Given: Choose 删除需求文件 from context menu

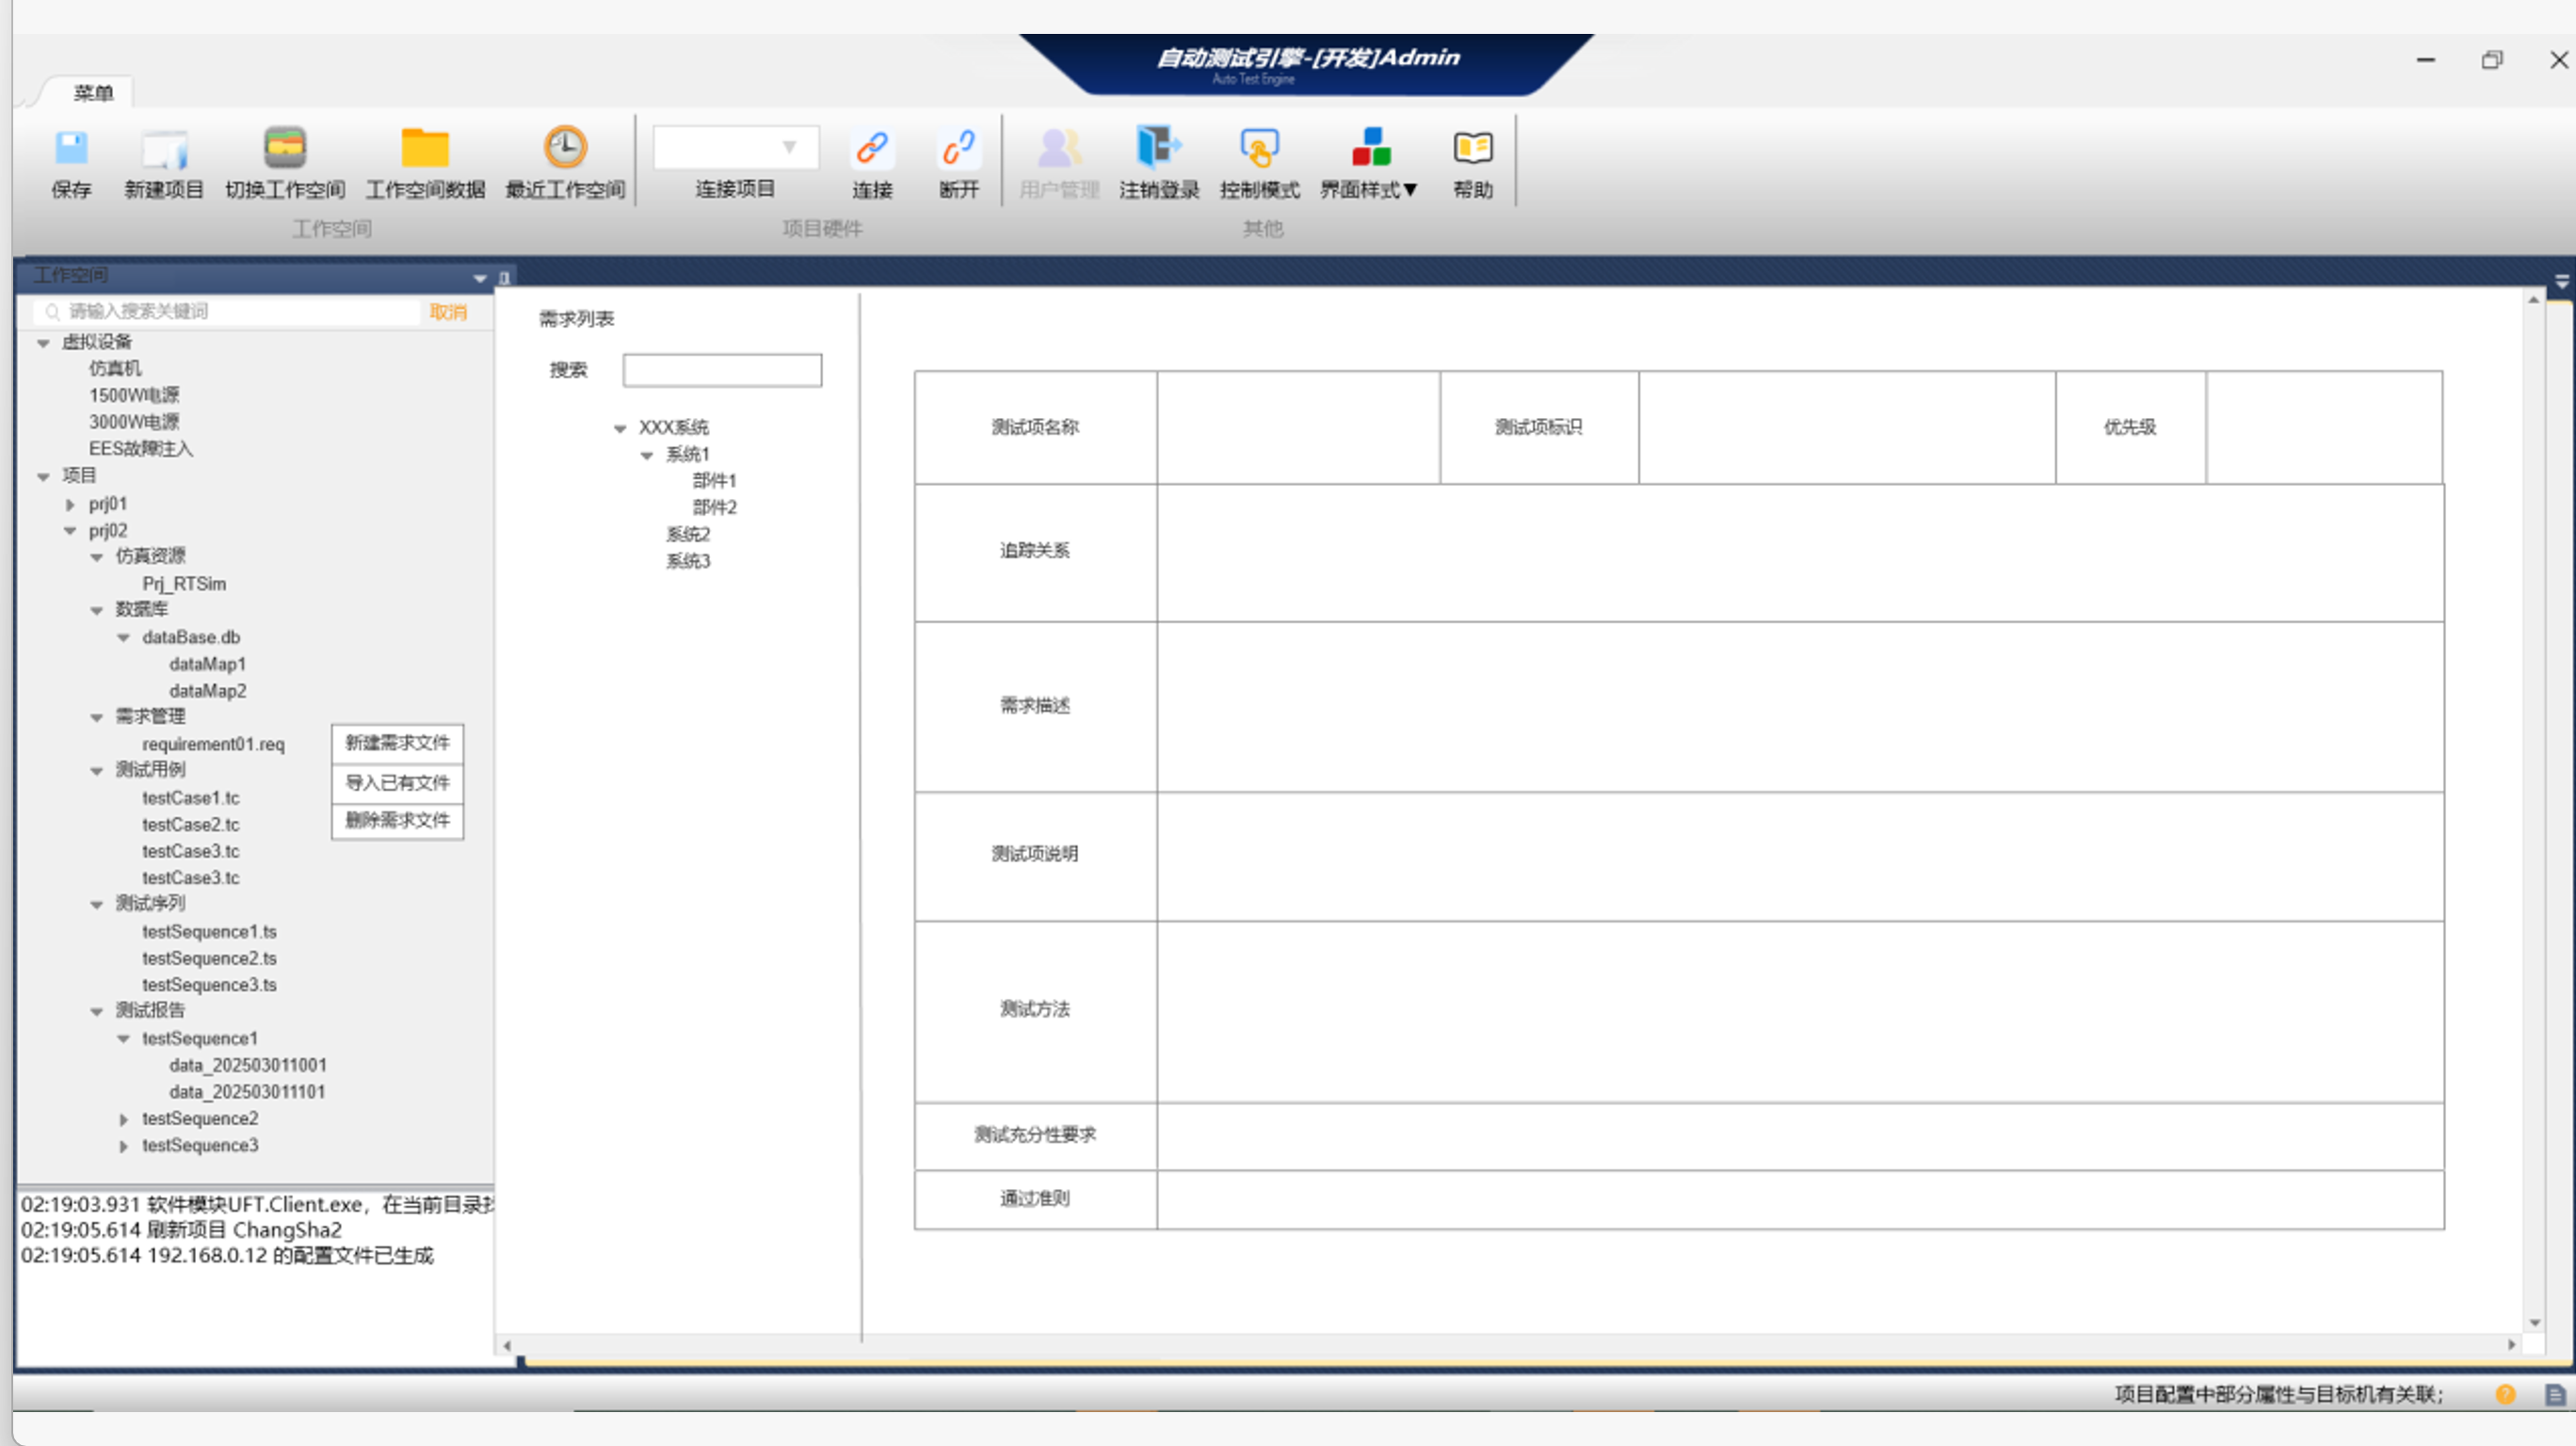Looking at the screenshot, I should (x=397, y=821).
